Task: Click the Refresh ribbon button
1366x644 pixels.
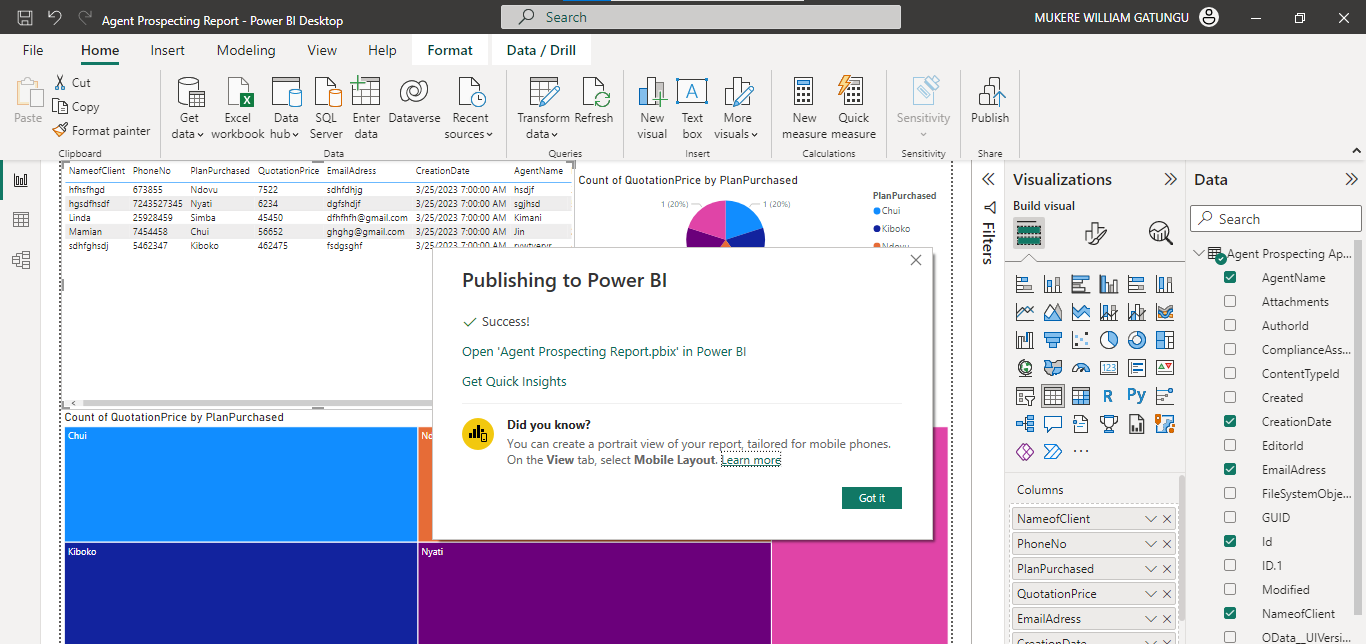Action: coord(594,102)
